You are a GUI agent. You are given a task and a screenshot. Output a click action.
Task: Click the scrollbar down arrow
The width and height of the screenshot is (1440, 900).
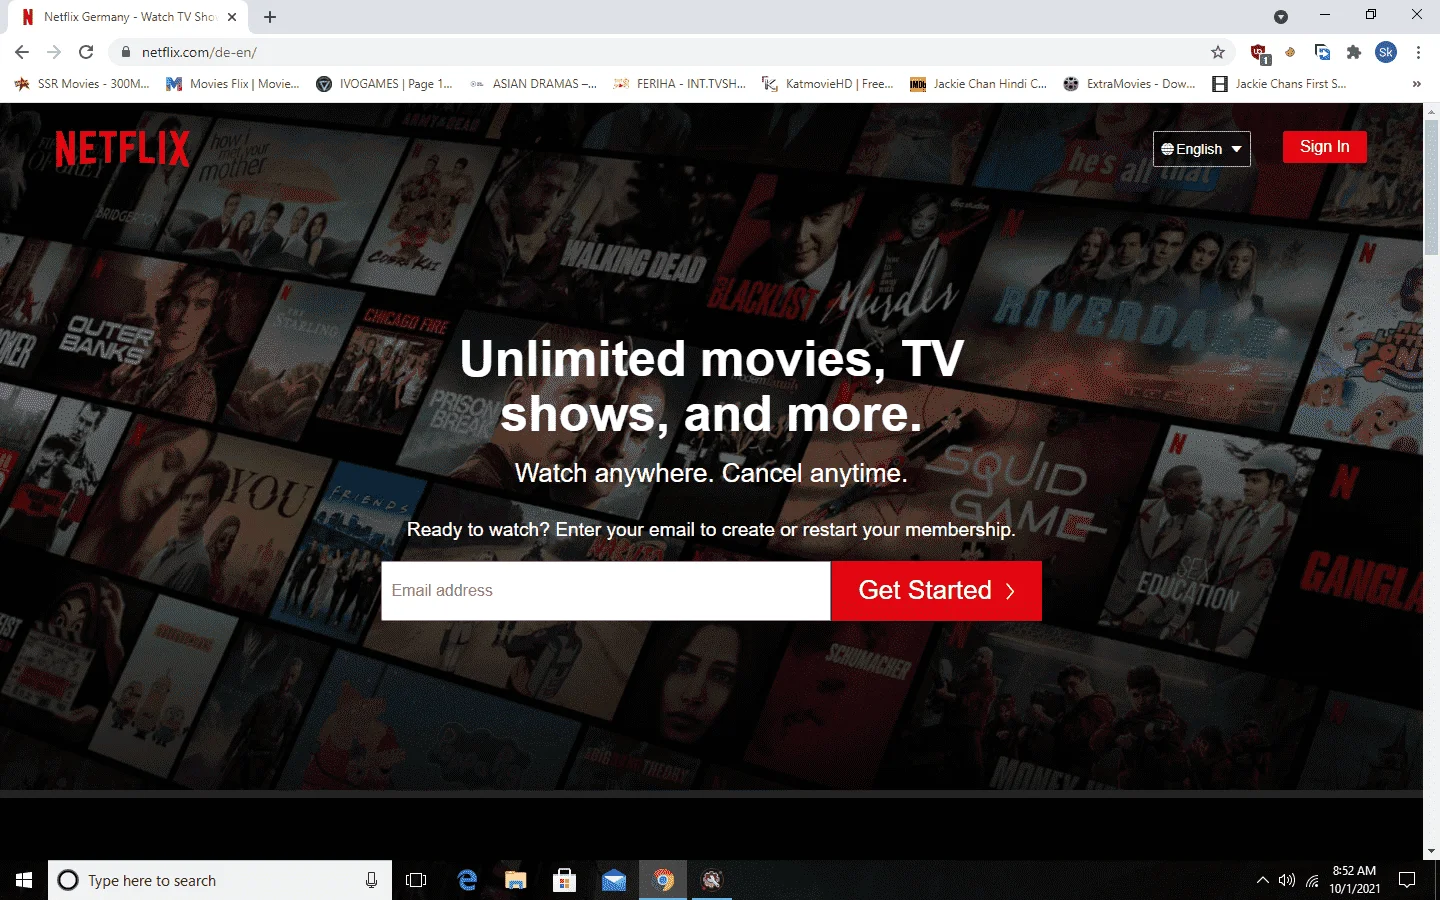(1431, 851)
